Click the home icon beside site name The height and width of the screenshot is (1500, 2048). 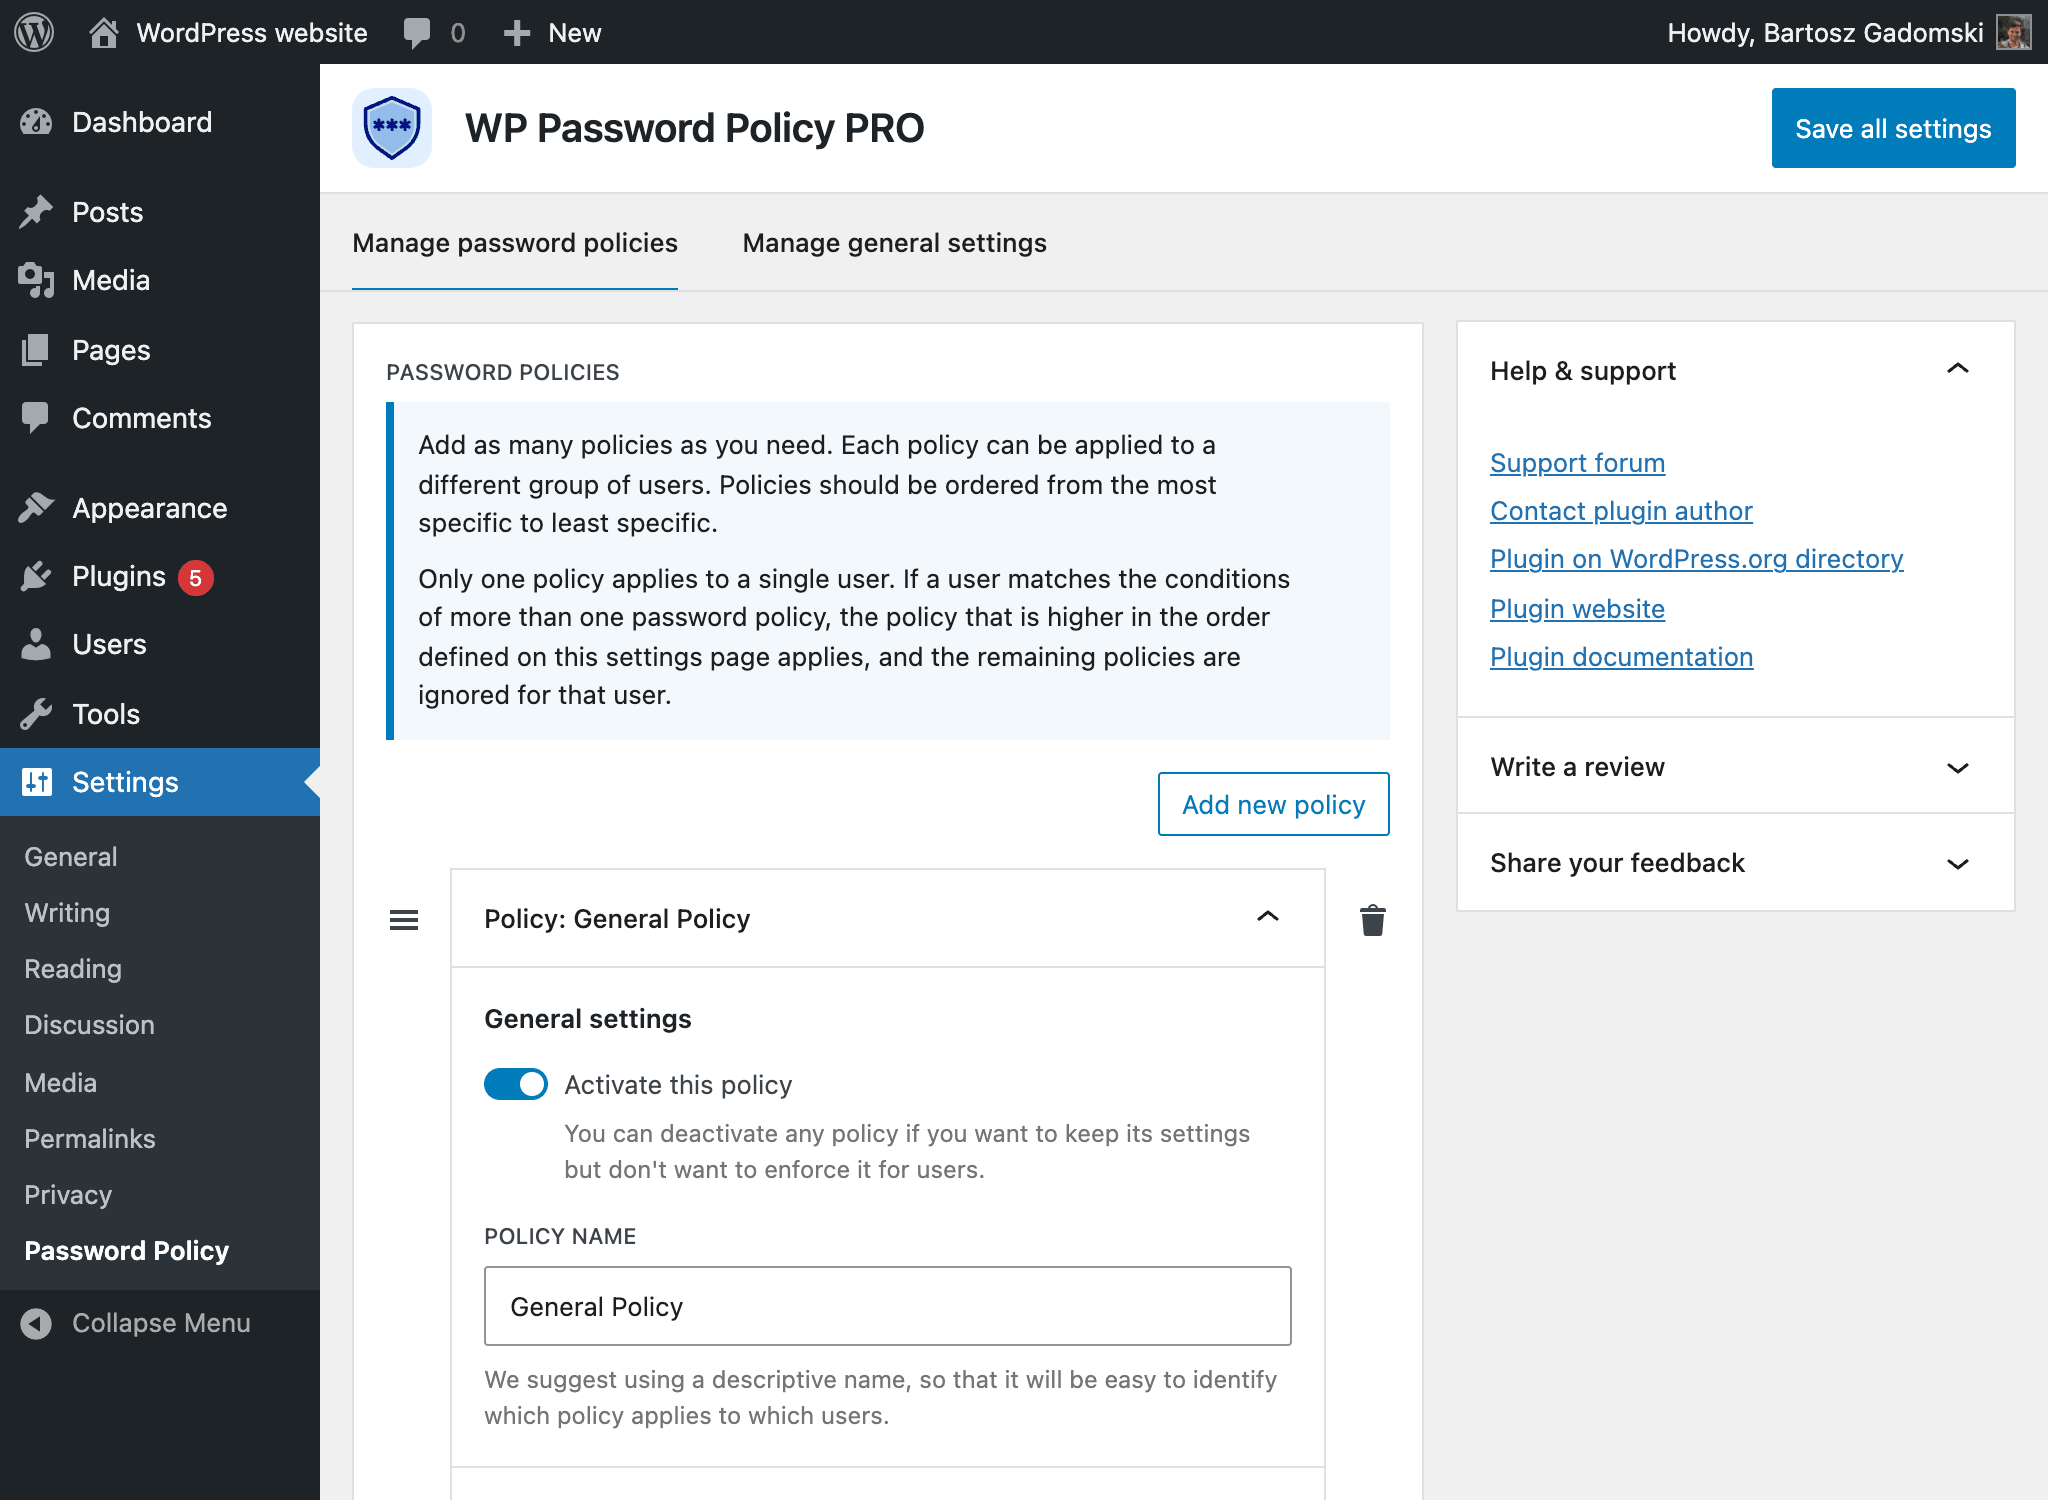coord(103,32)
